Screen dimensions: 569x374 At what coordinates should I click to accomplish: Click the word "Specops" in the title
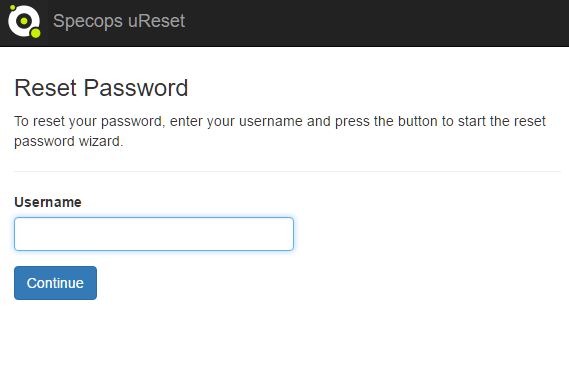pos(88,22)
